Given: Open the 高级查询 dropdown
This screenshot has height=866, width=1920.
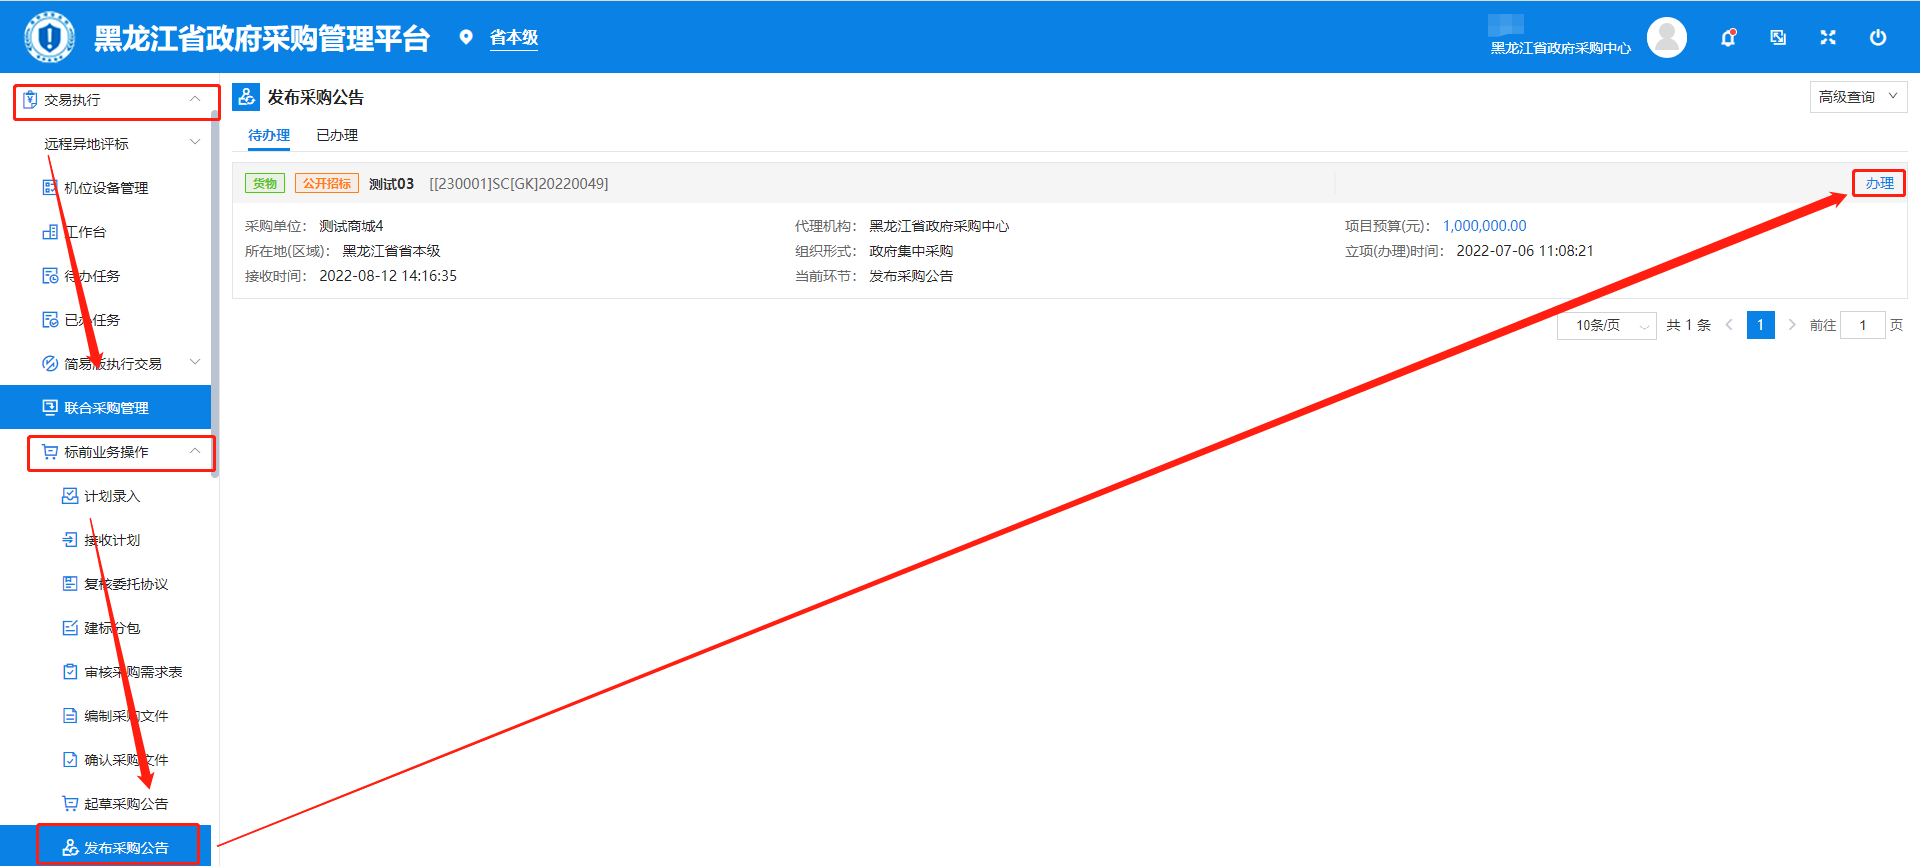Looking at the screenshot, I should 1858,97.
